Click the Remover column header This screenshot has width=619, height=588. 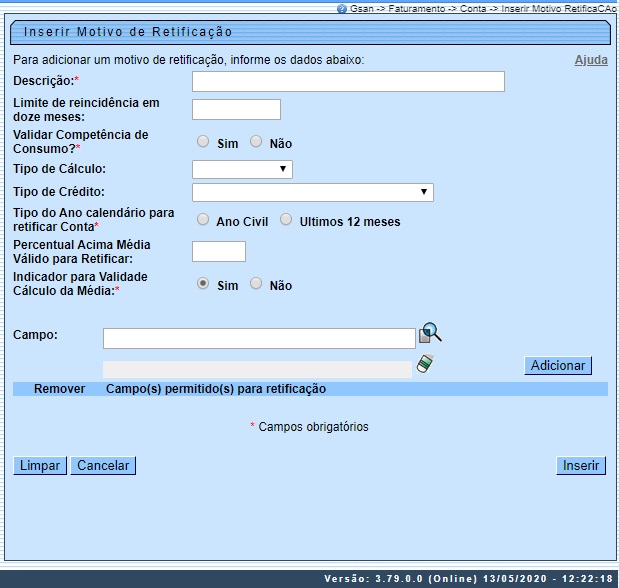[x=59, y=389]
